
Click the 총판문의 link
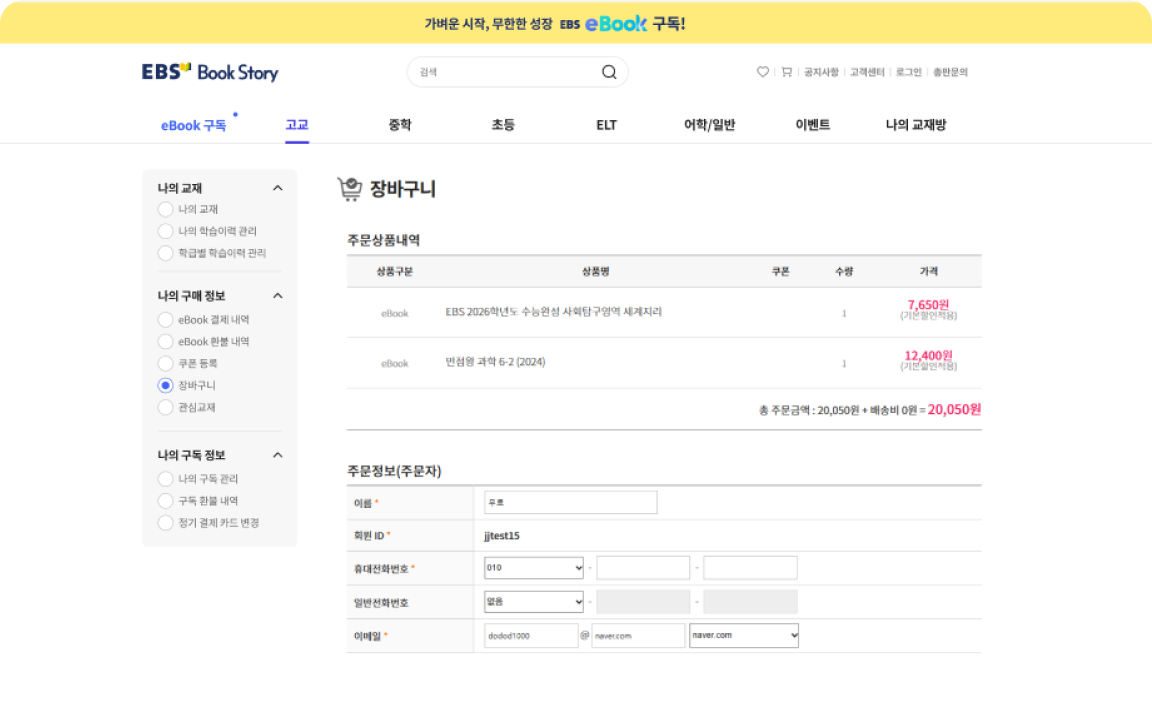click(950, 72)
